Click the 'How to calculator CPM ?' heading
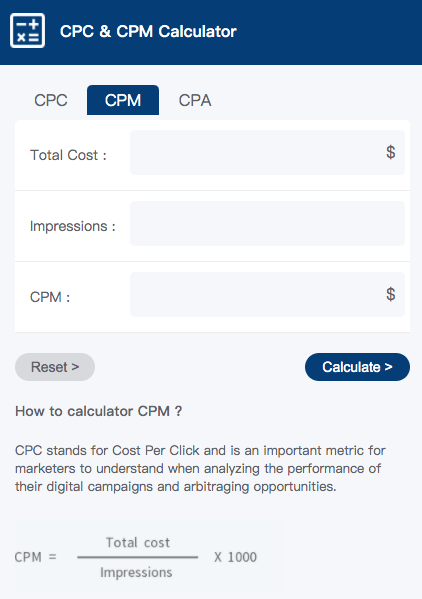The image size is (422, 599). (x=99, y=411)
